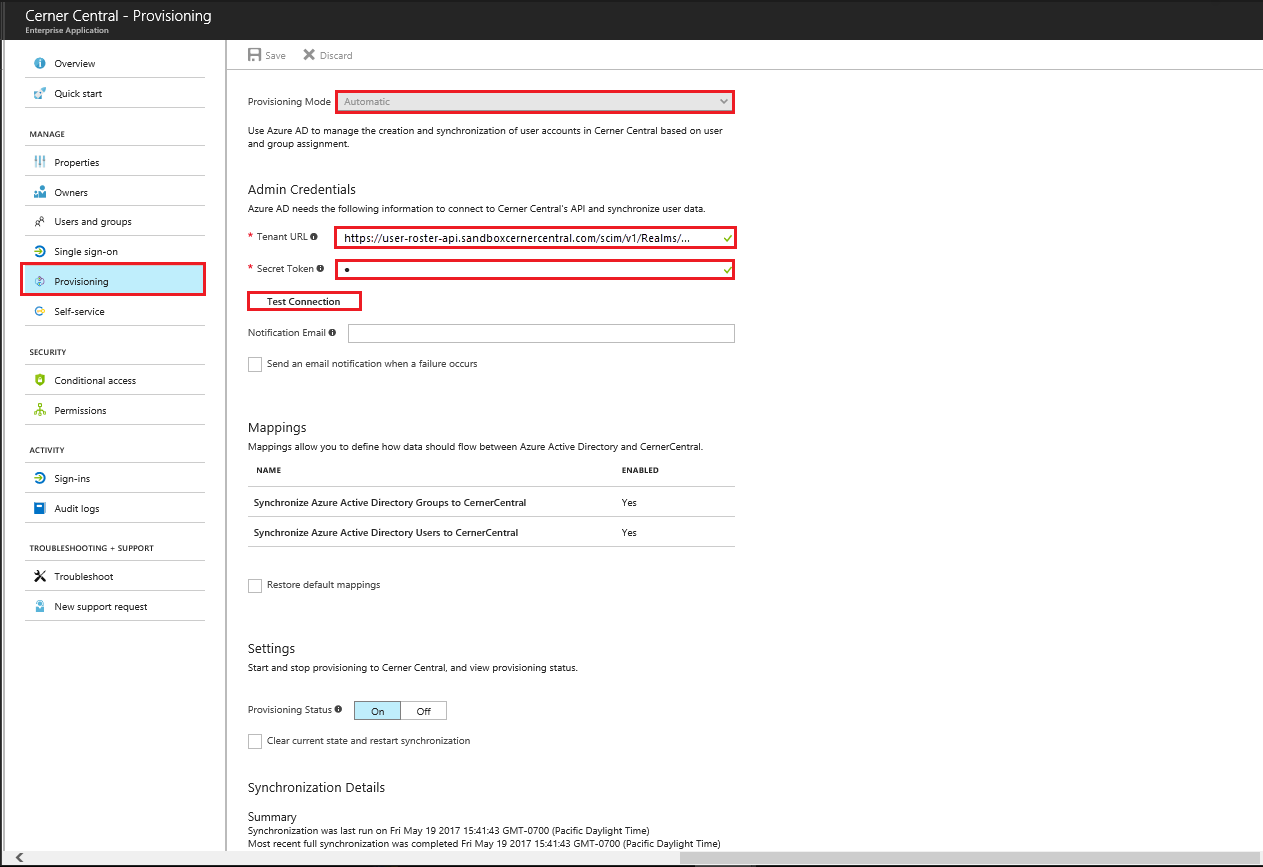The width and height of the screenshot is (1263, 867).
Task: Click the Provisioning sync icon
Action: (40, 281)
